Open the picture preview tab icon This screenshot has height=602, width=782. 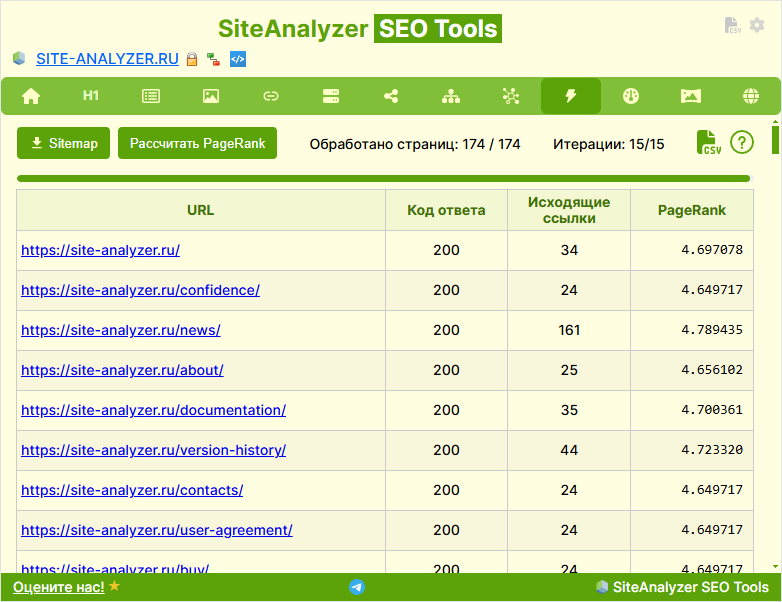691,96
